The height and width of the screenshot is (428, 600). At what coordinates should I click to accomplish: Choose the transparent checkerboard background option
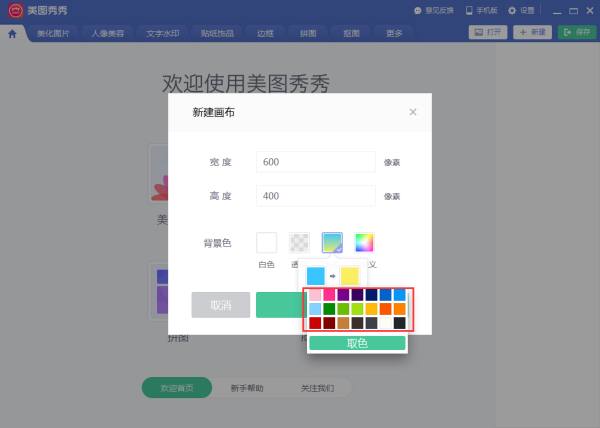point(299,242)
